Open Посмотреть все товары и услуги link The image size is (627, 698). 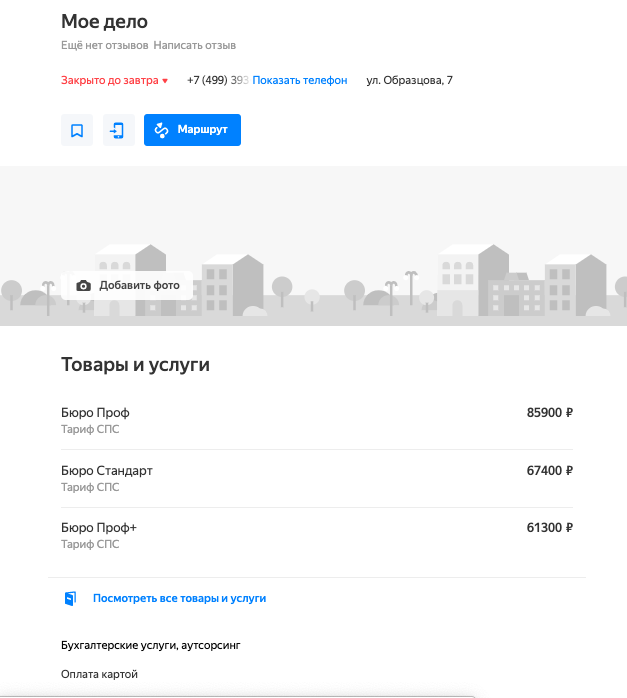(x=179, y=598)
